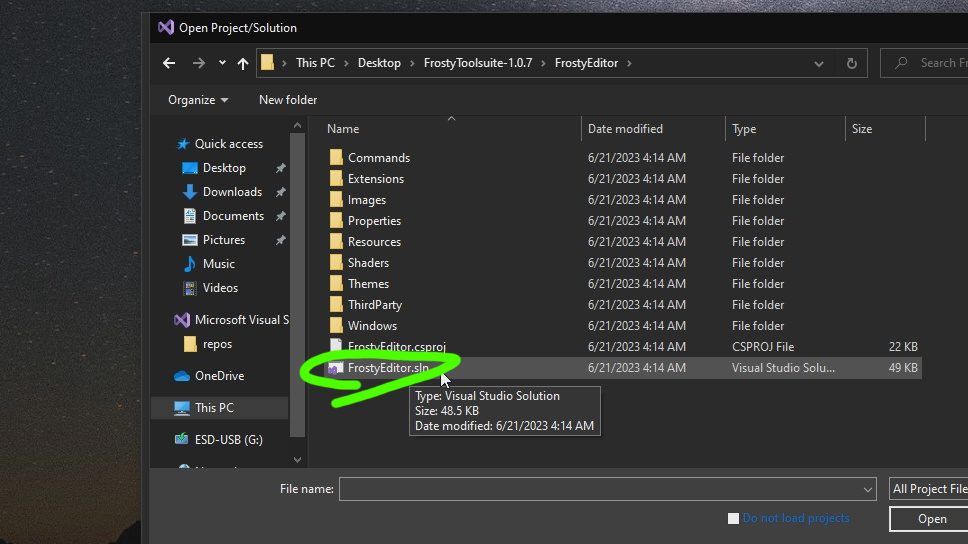This screenshot has width=968, height=544.
Task: Select OneDrive in navigation pane
Action: [x=219, y=376]
